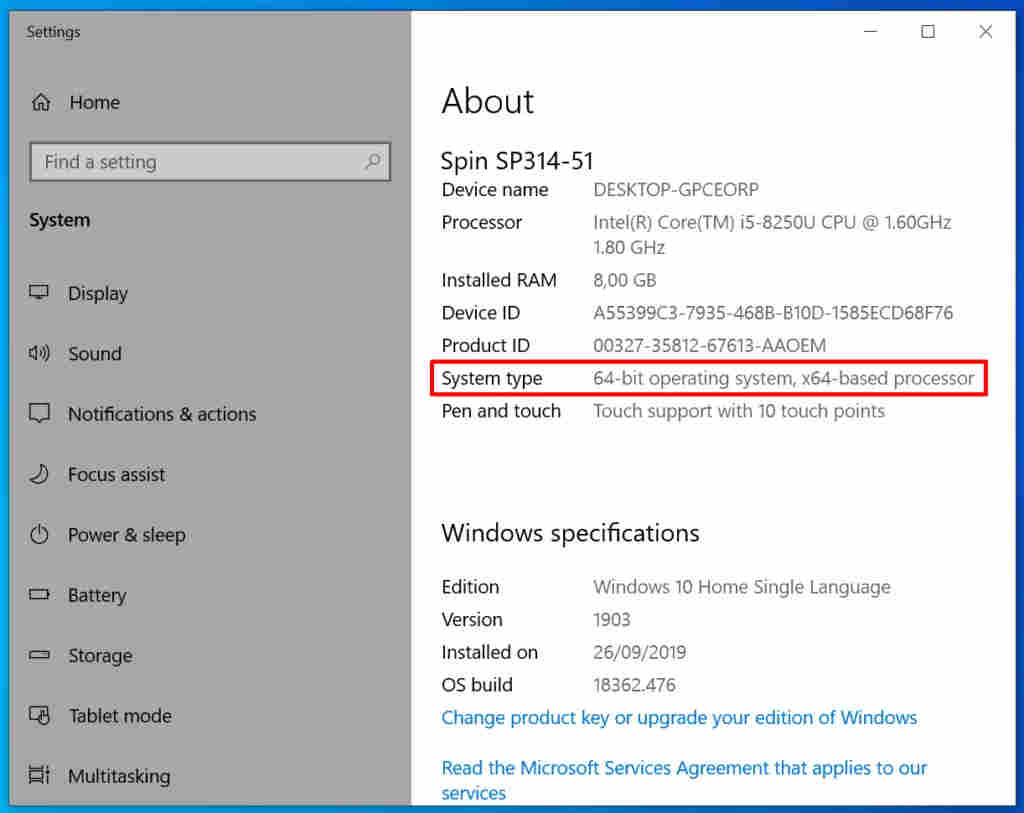
Task: Click the System category heading in sidebar
Action: tap(59, 220)
